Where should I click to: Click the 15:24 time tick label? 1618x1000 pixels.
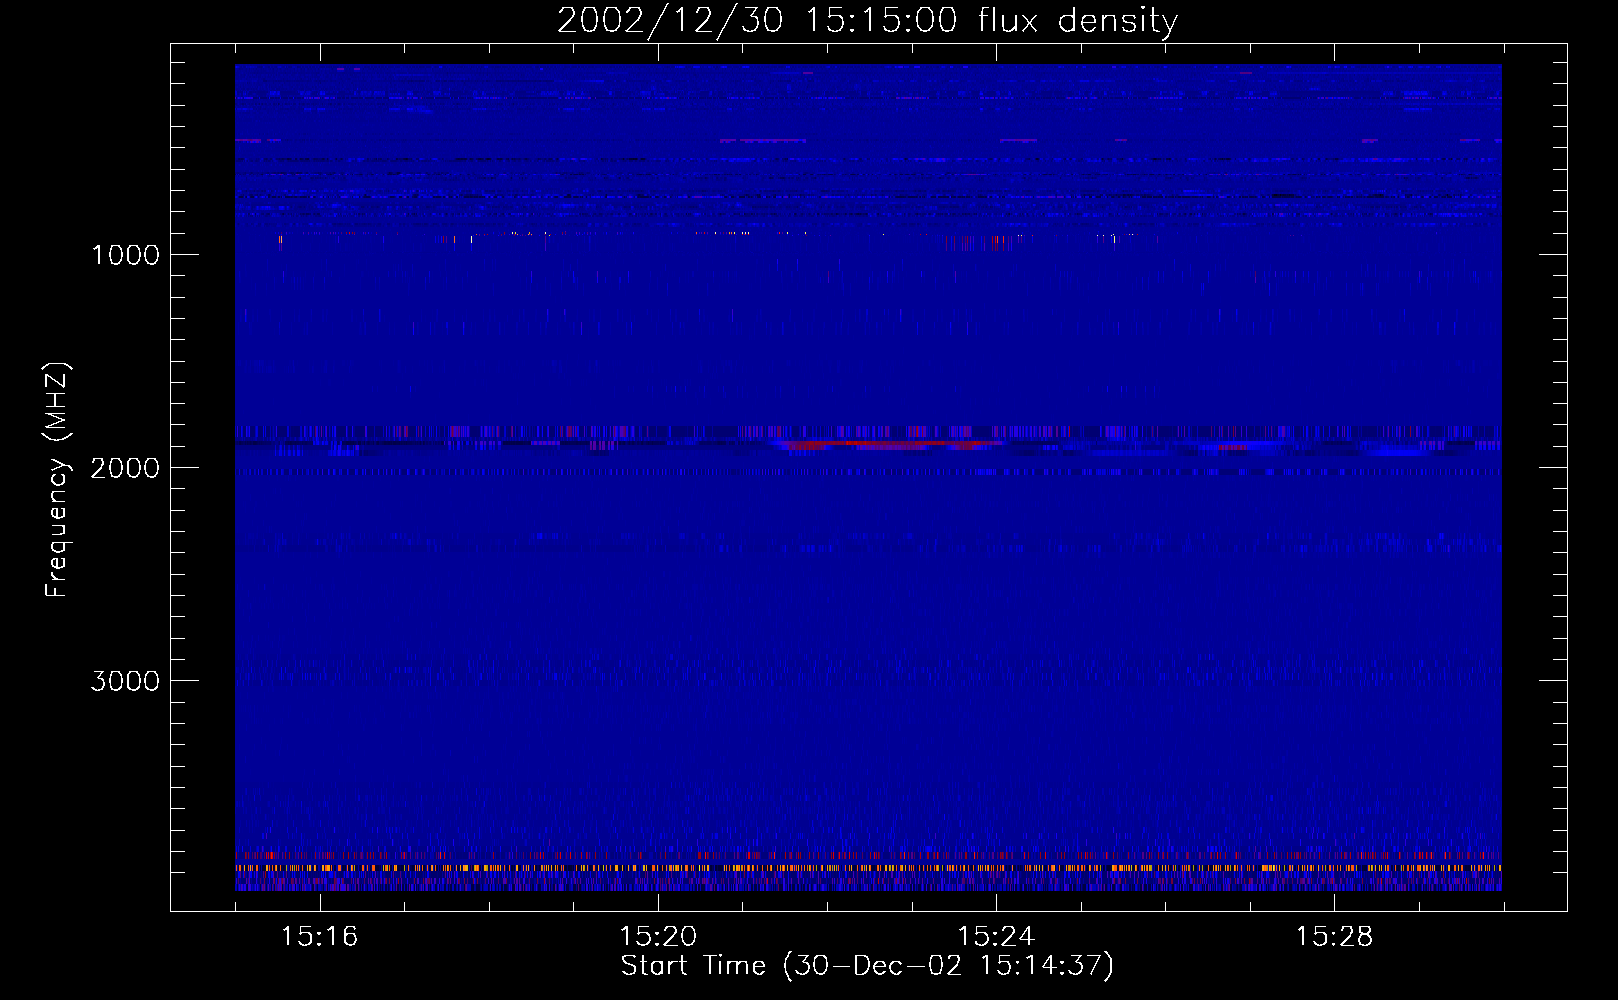(x=996, y=937)
